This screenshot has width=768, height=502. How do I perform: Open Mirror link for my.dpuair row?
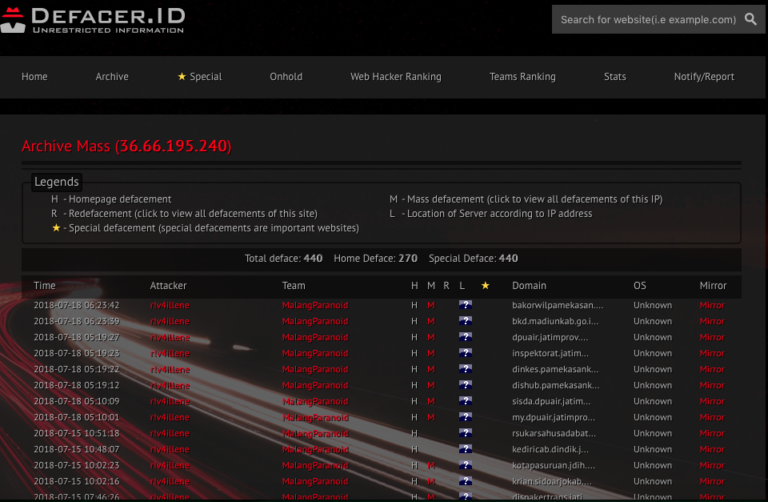click(712, 417)
